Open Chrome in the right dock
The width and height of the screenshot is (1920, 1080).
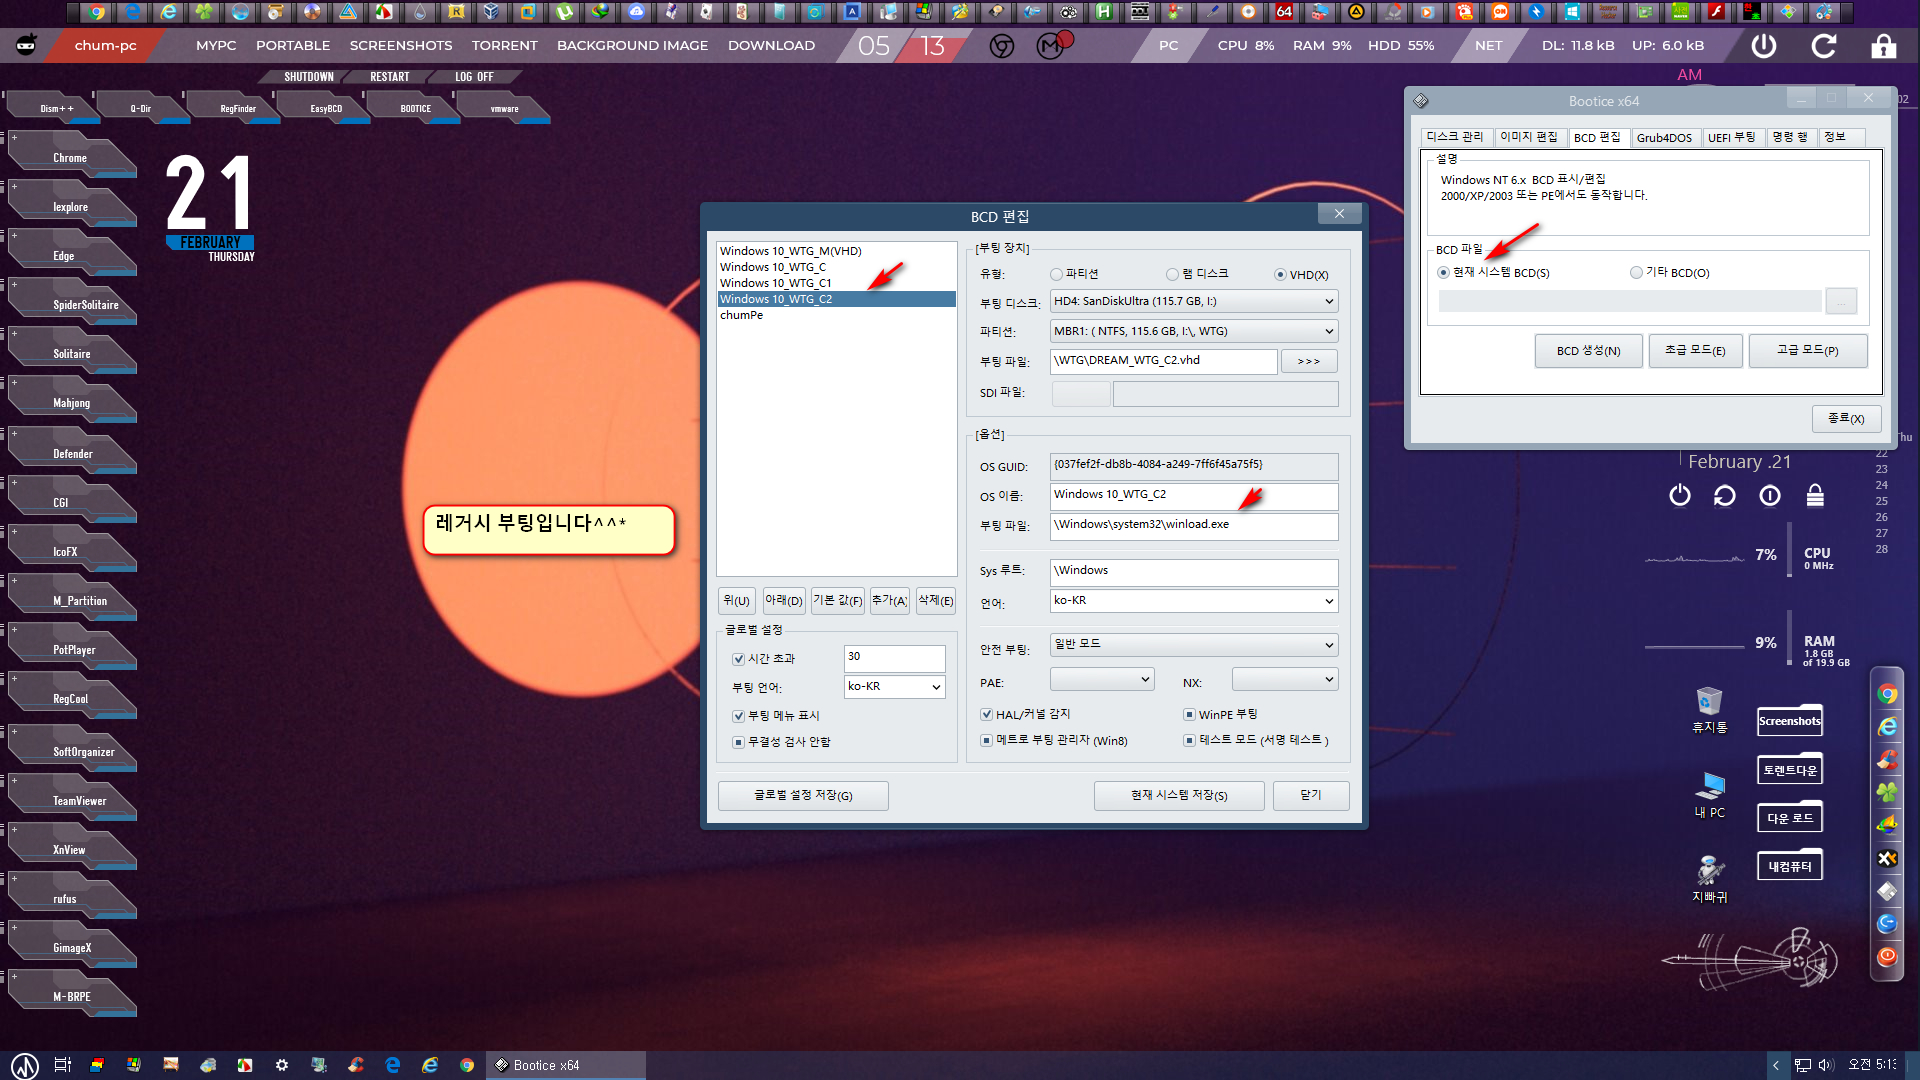click(1887, 694)
